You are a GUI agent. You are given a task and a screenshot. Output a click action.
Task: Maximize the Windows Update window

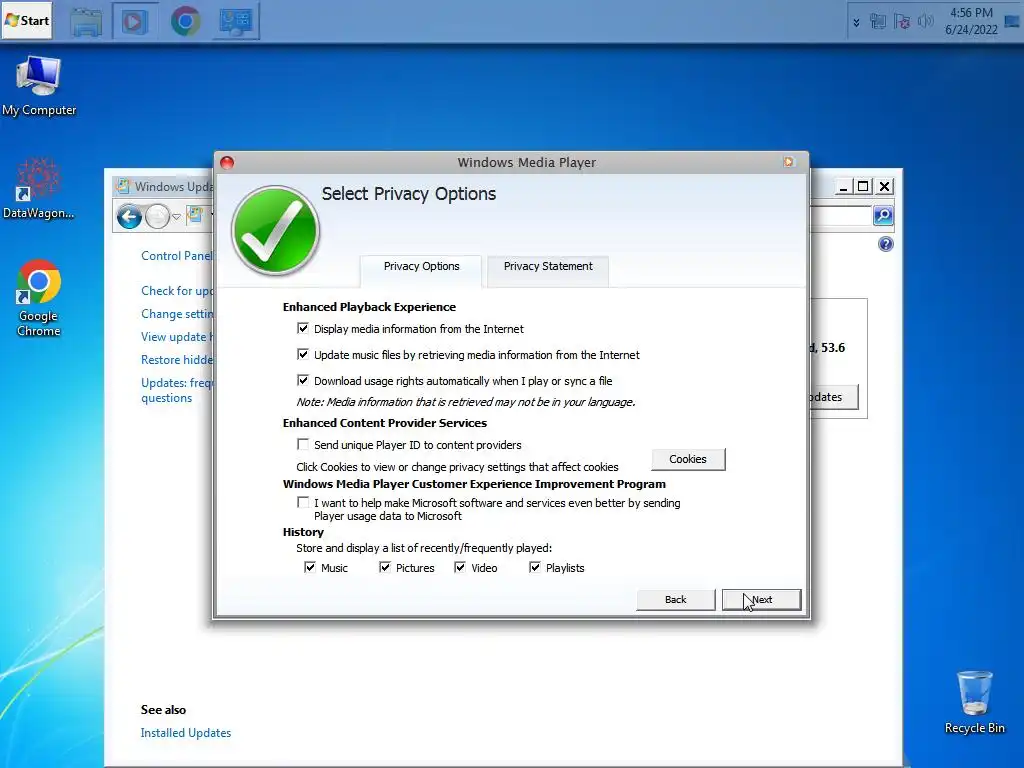863,187
